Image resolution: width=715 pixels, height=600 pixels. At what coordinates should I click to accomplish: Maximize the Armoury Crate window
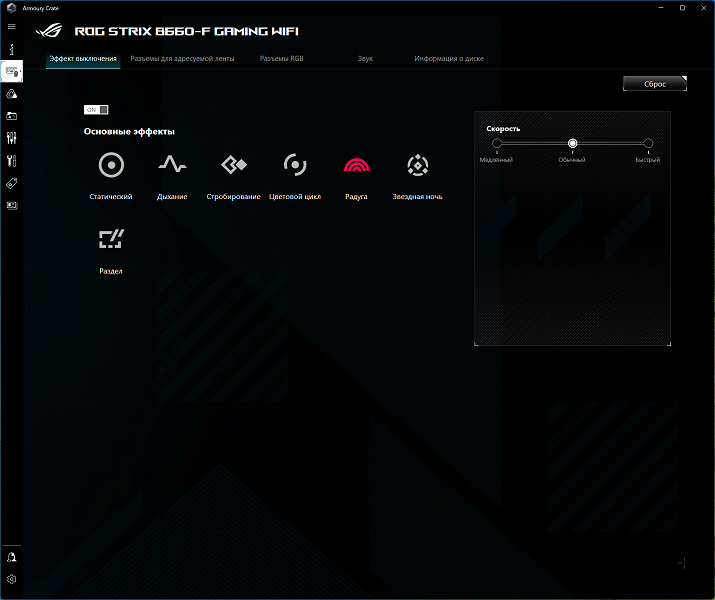point(682,8)
